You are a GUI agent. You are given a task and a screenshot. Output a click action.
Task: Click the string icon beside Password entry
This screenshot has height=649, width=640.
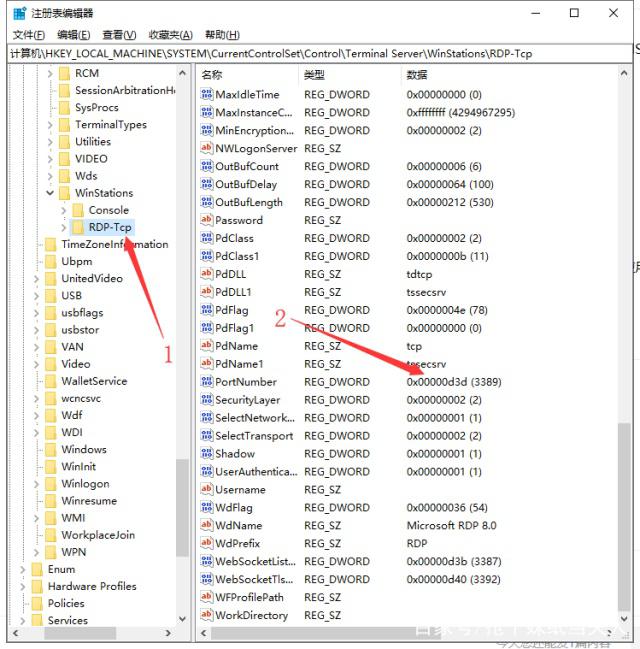point(207,220)
